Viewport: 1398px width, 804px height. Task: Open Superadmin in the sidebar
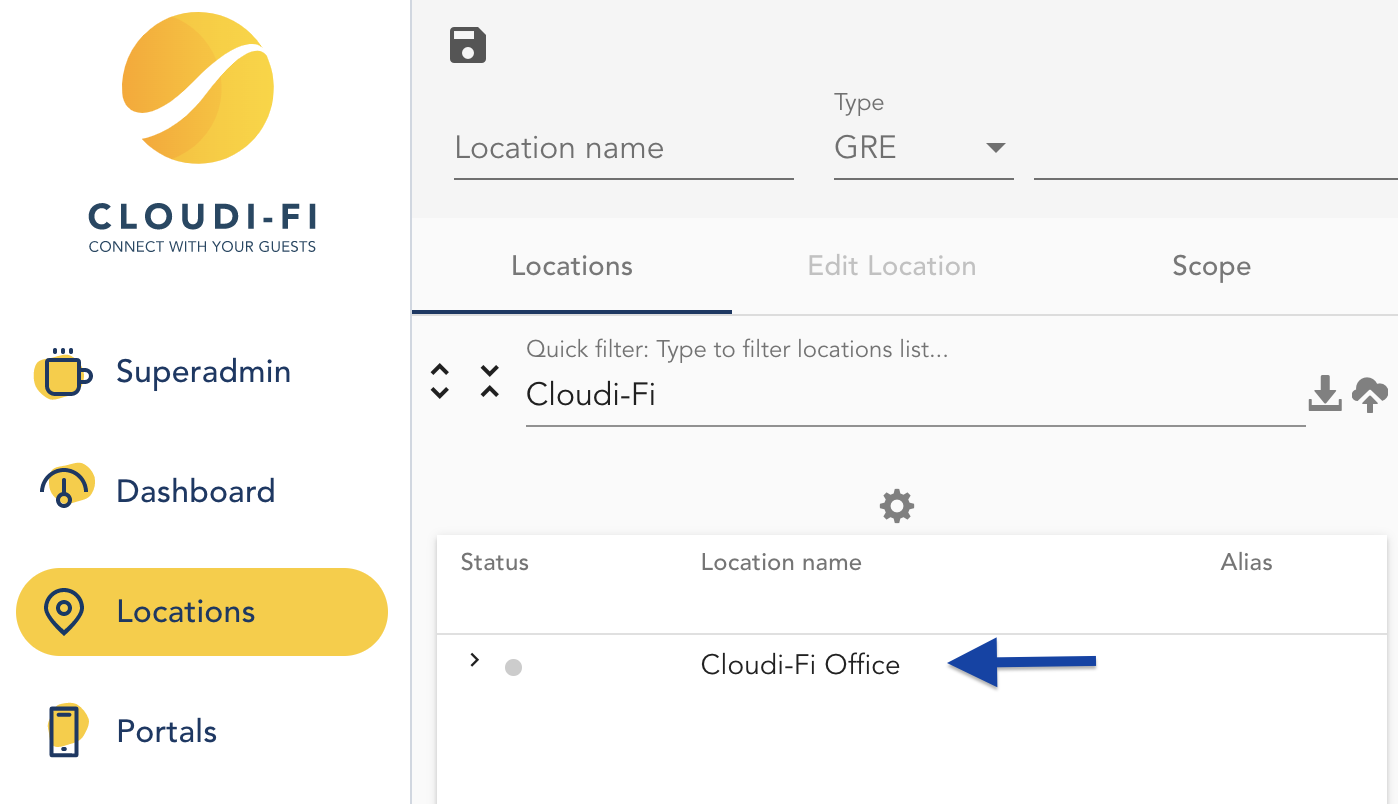pyautogui.click(x=203, y=372)
